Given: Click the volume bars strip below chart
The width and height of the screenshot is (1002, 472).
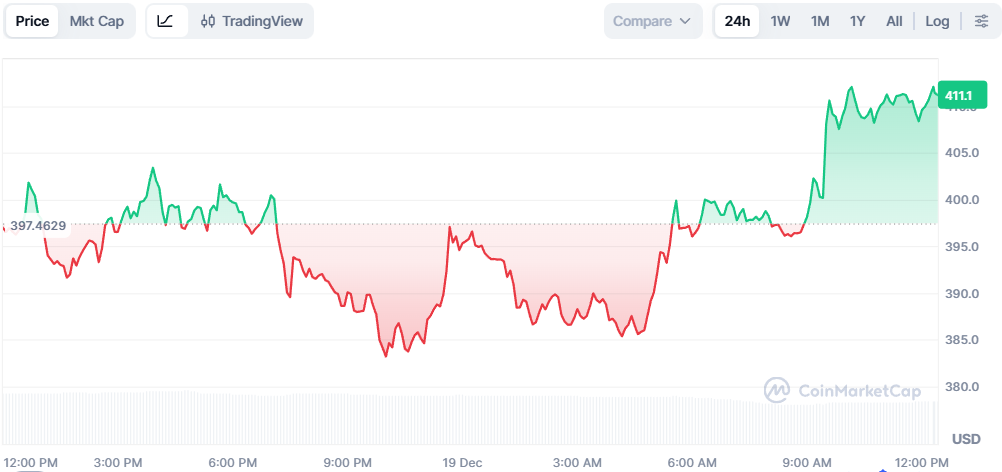Looking at the screenshot, I should [470, 418].
